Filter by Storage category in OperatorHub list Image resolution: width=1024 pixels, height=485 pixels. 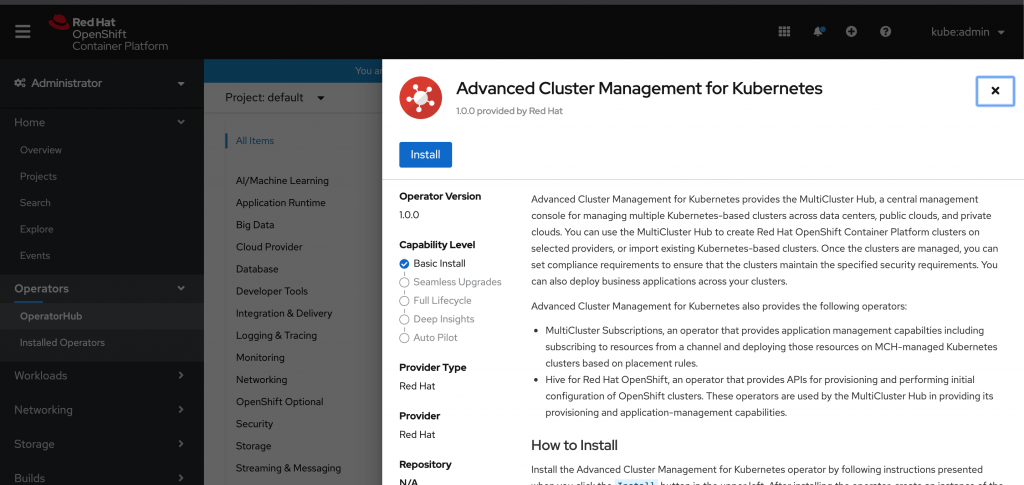[x=253, y=446]
